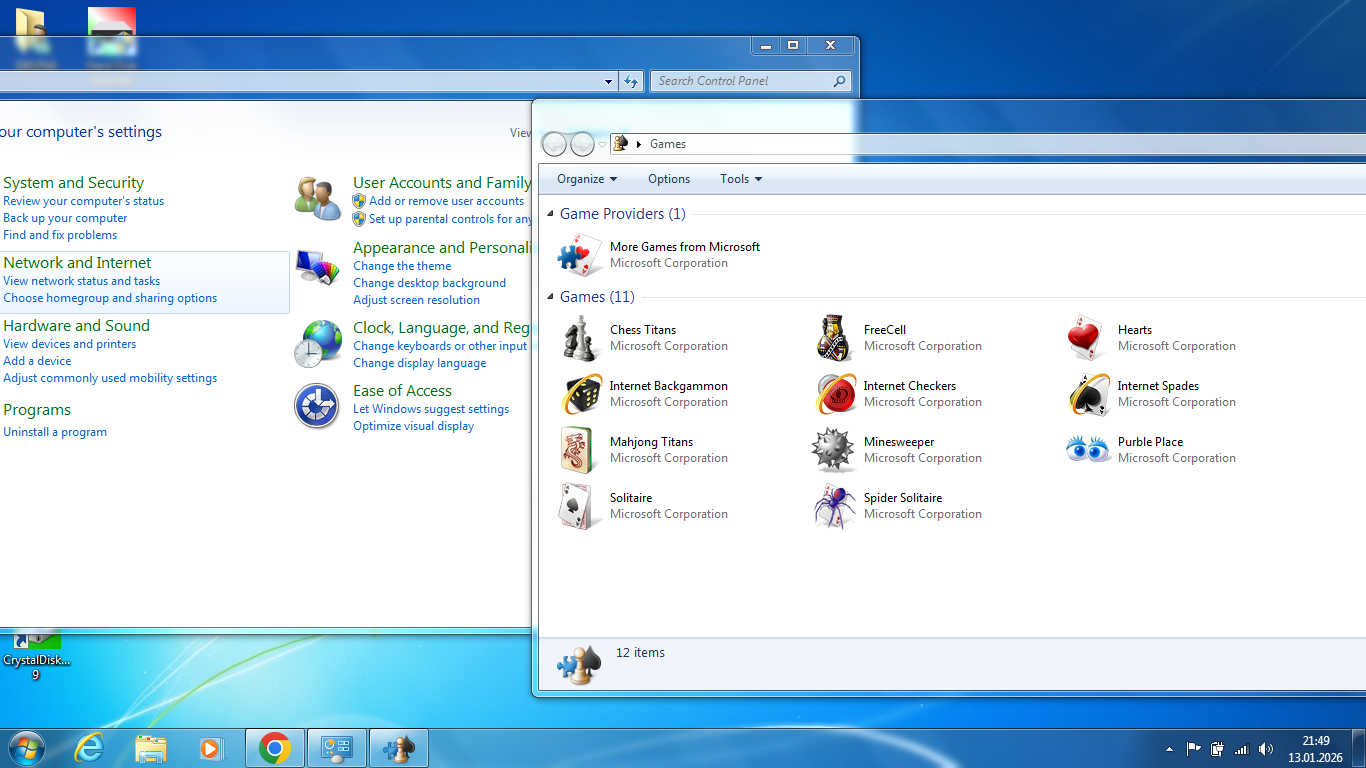Click View network status and tasks link
This screenshot has height=768, width=1366.
(x=81, y=281)
